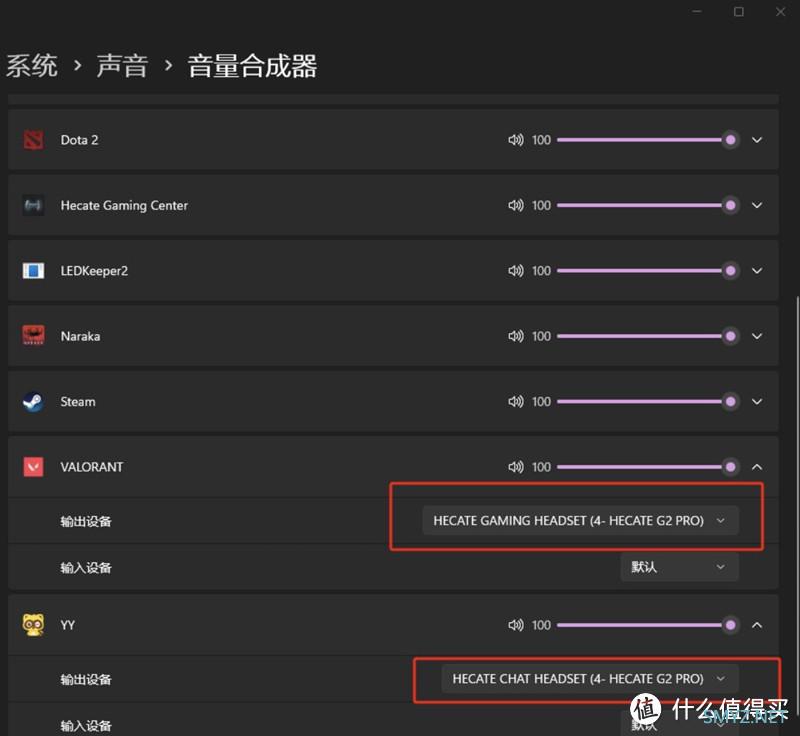Expand the Steam row chevron
Screen dimensions: 800x736
[757, 401]
